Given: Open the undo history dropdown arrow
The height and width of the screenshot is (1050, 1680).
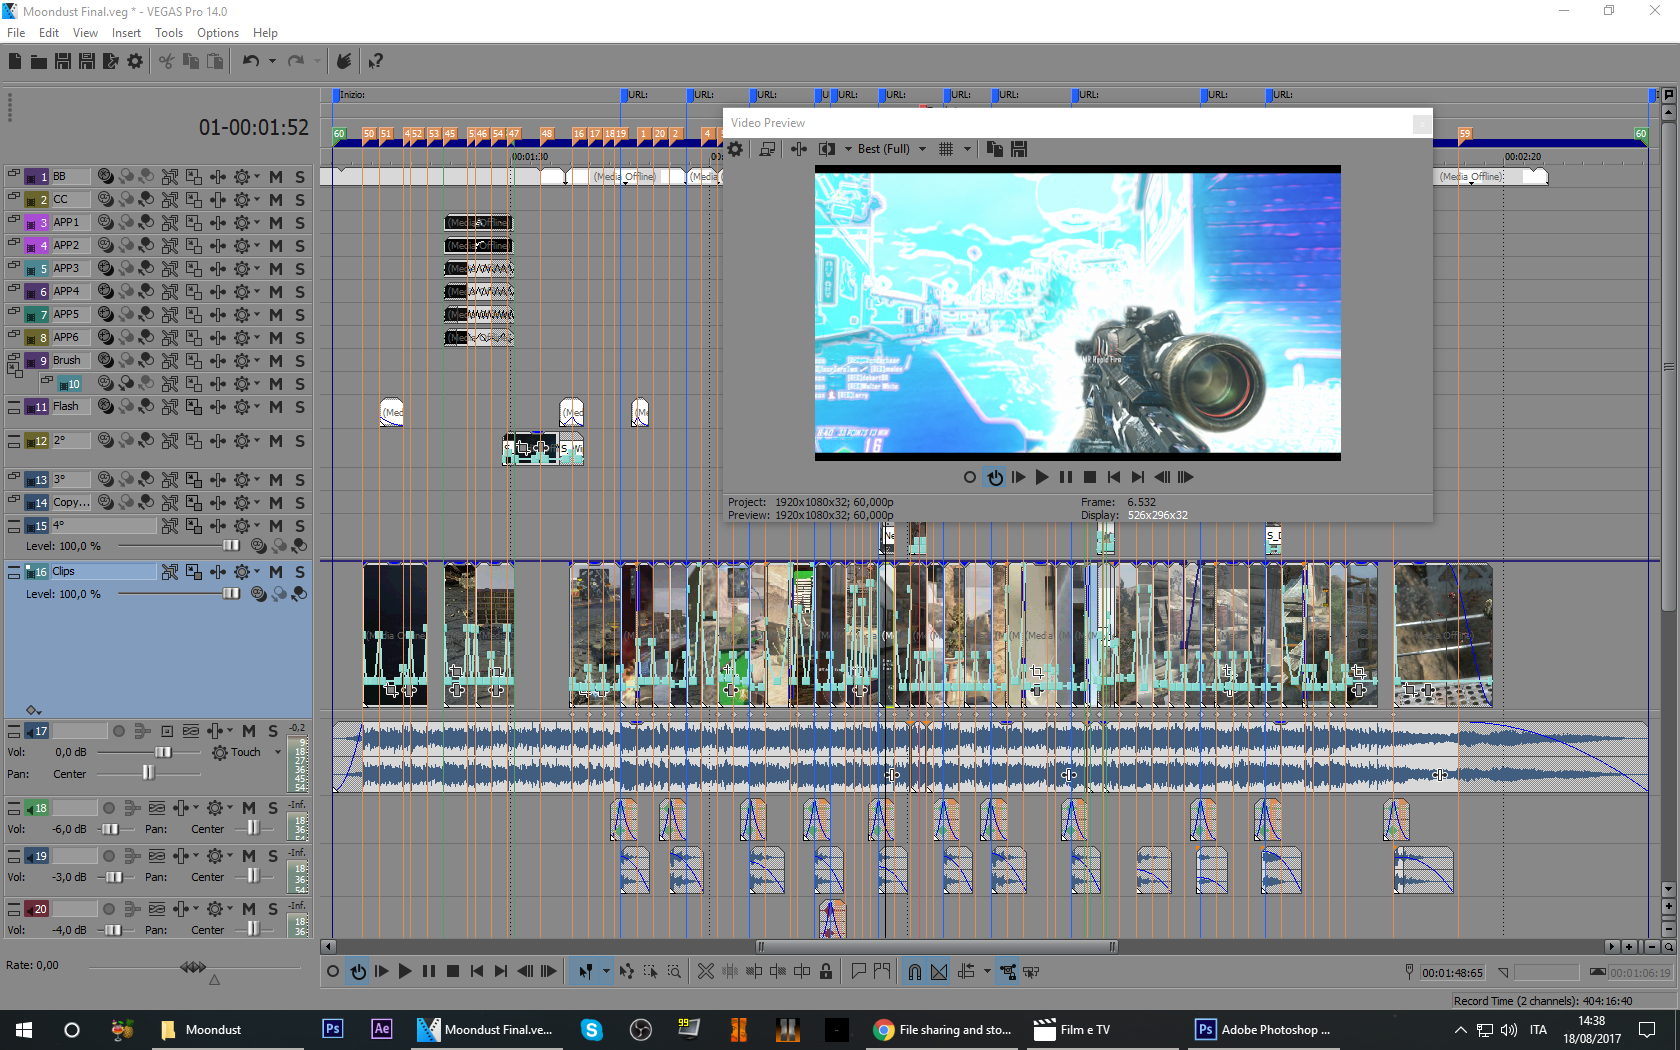Looking at the screenshot, I should coord(272,61).
